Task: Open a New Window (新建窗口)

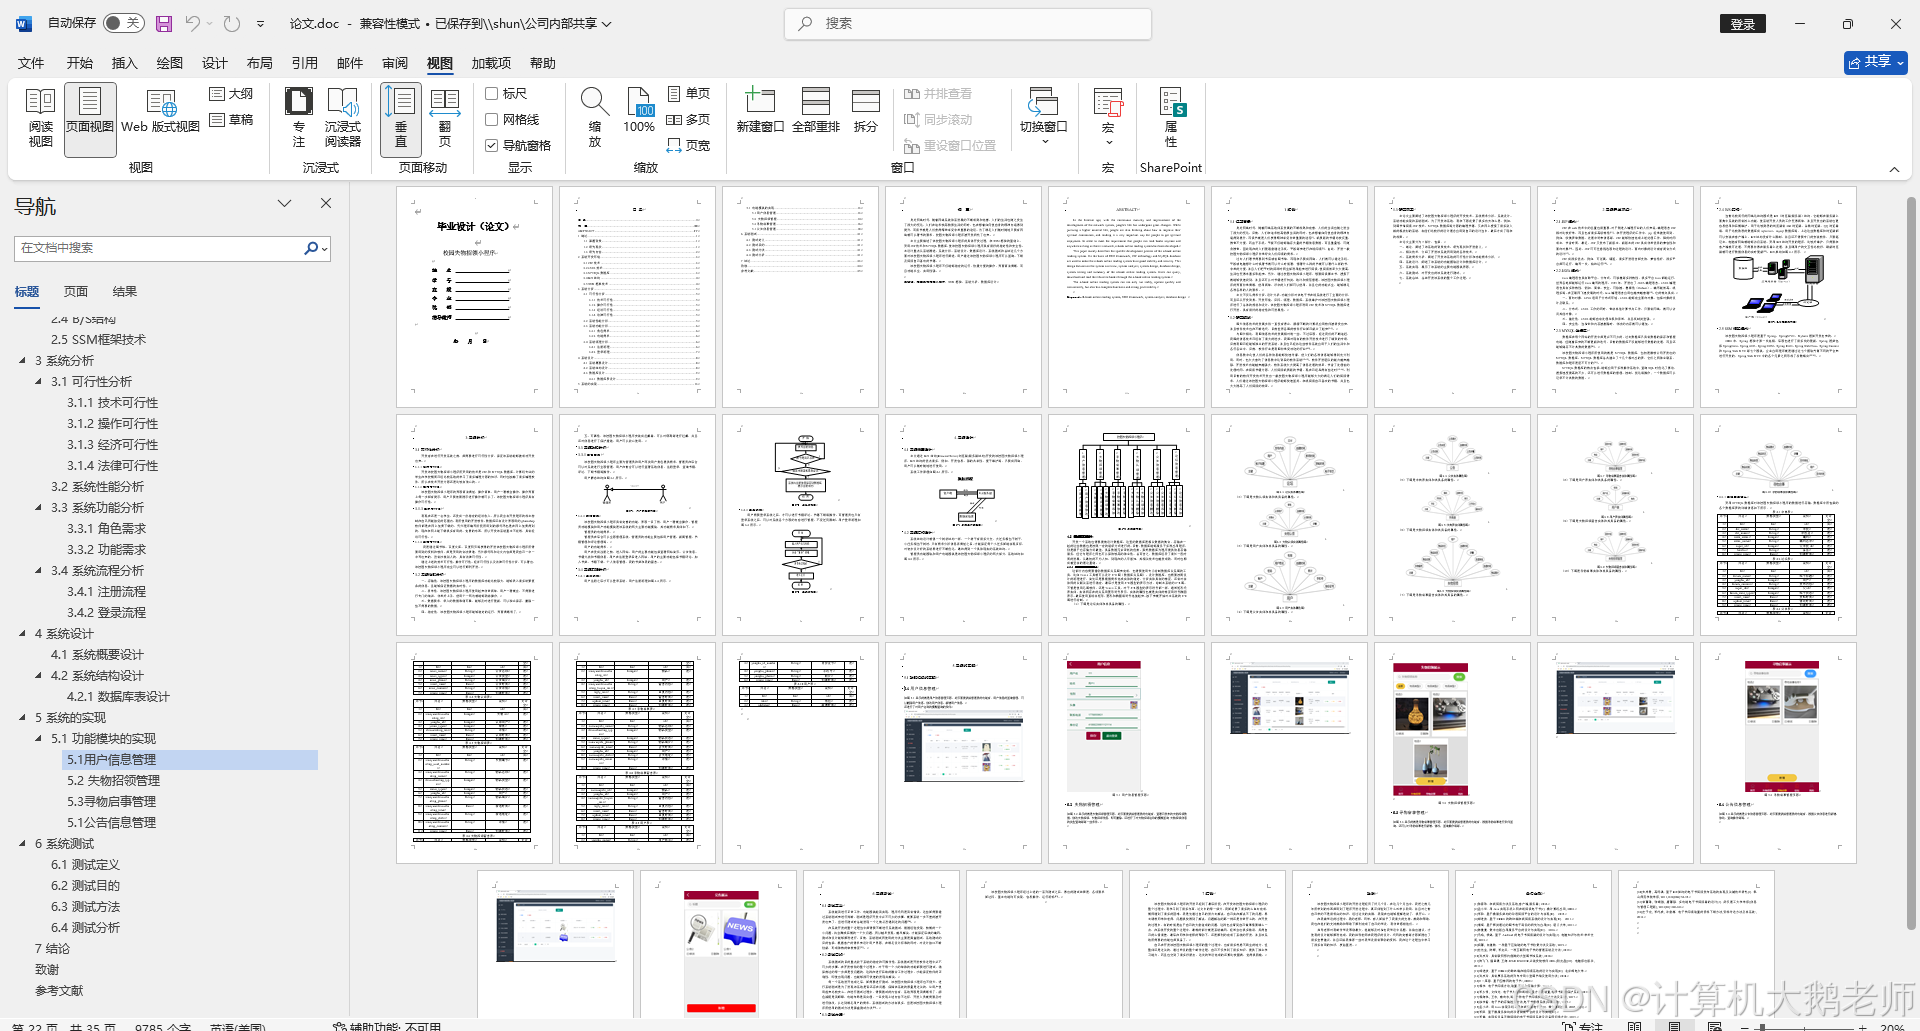Action: pyautogui.click(x=760, y=112)
